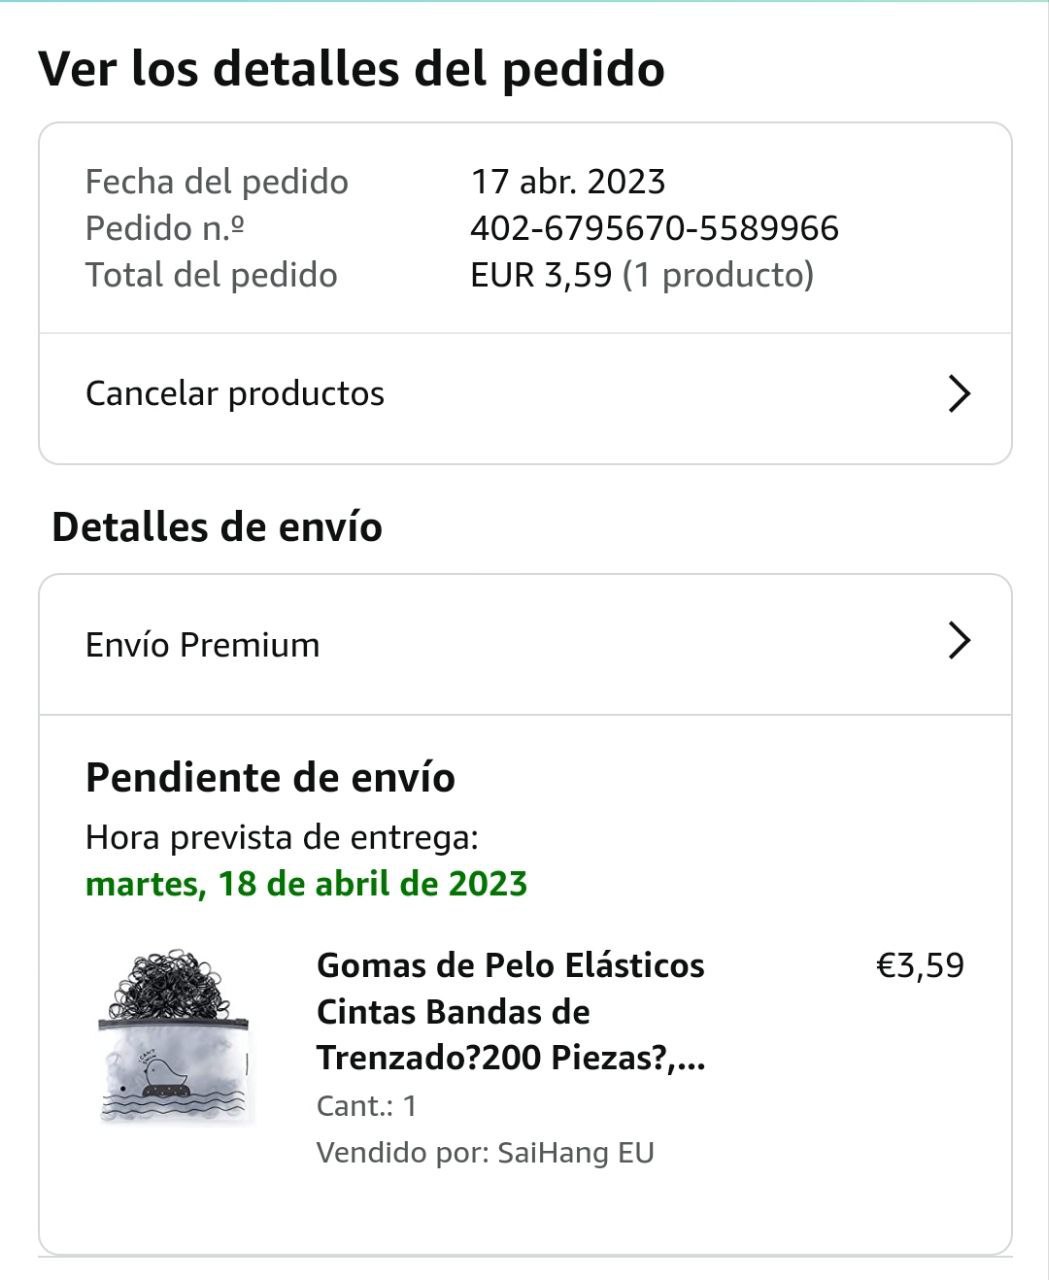Click the seller name SaiHang EU
The width and height of the screenshot is (1049, 1280).
pos(575,1153)
